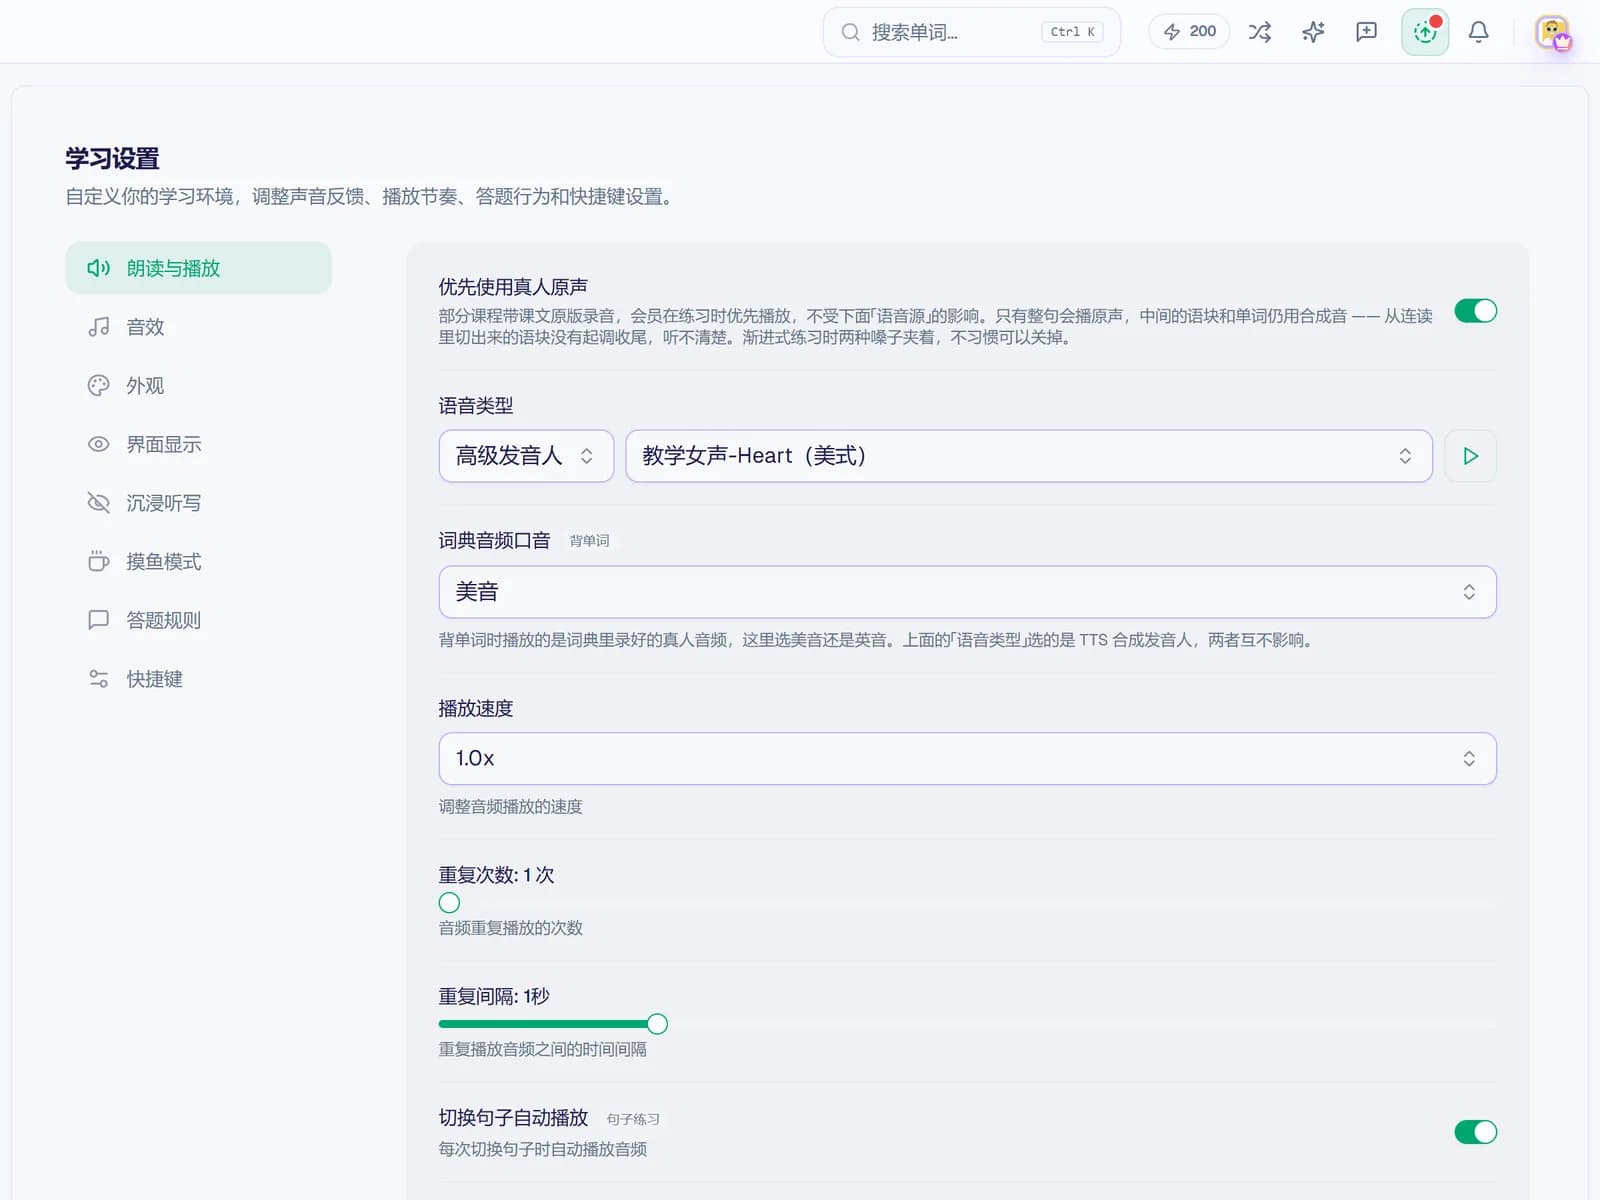The width and height of the screenshot is (1600, 1200).
Task: Click the 句子练习 tag label
Action: pos(633,1119)
